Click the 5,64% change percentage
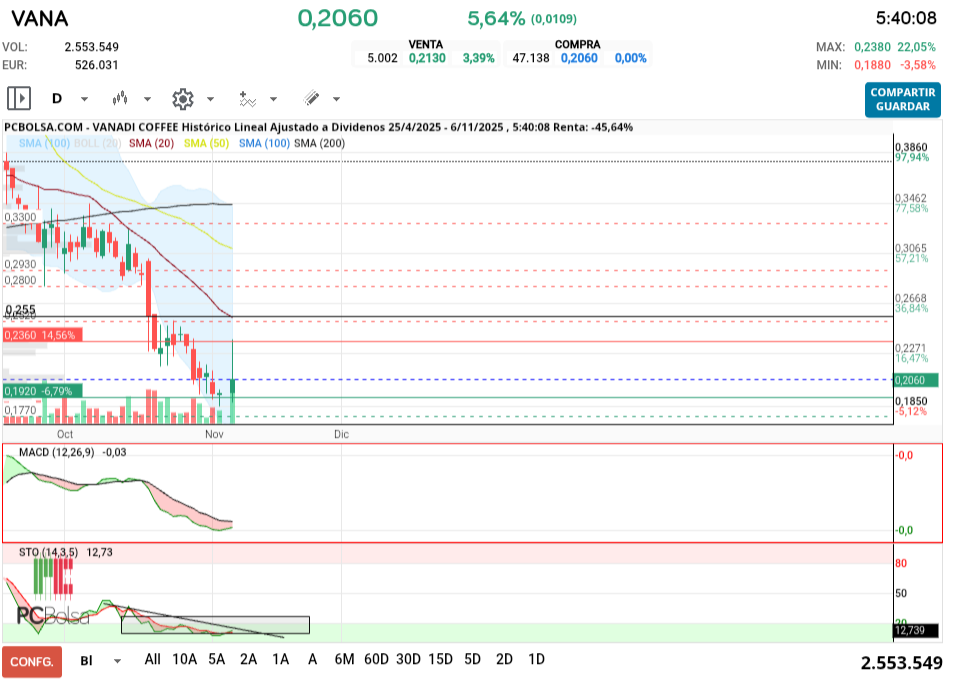This screenshot has width=956, height=683. (x=496, y=18)
